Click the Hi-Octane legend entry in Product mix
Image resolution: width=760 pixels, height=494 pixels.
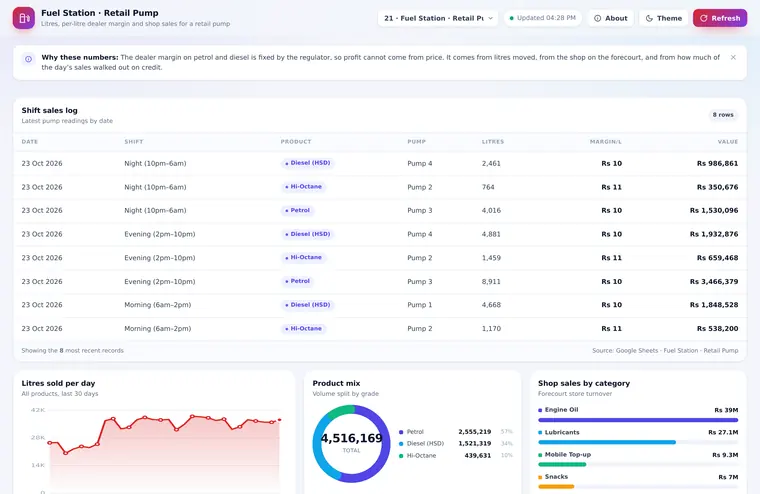[456, 456]
